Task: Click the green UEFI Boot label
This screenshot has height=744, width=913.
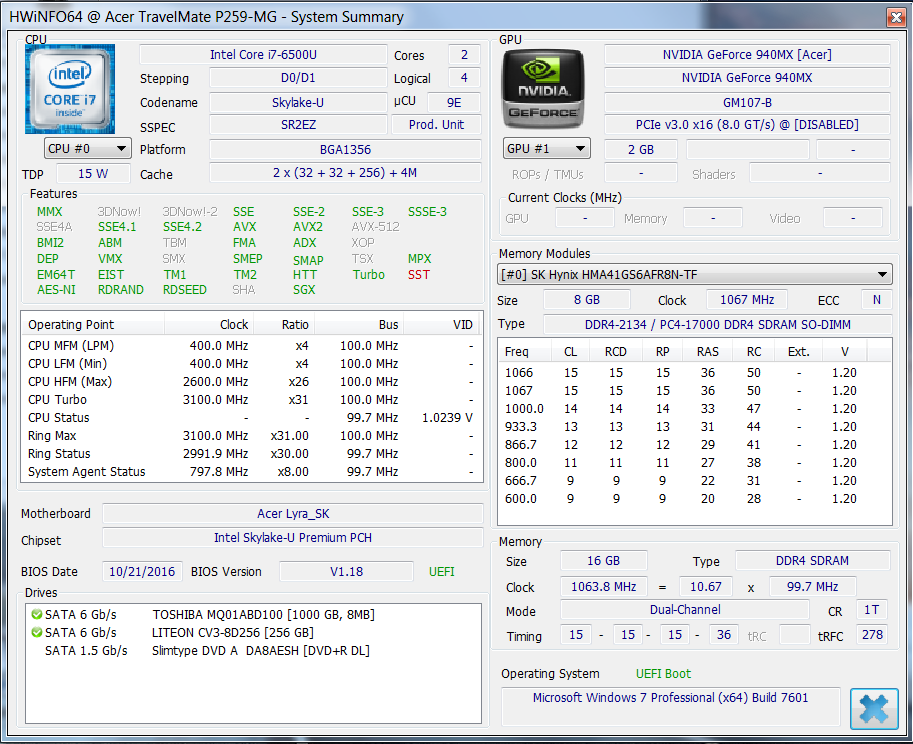Action: (x=663, y=674)
